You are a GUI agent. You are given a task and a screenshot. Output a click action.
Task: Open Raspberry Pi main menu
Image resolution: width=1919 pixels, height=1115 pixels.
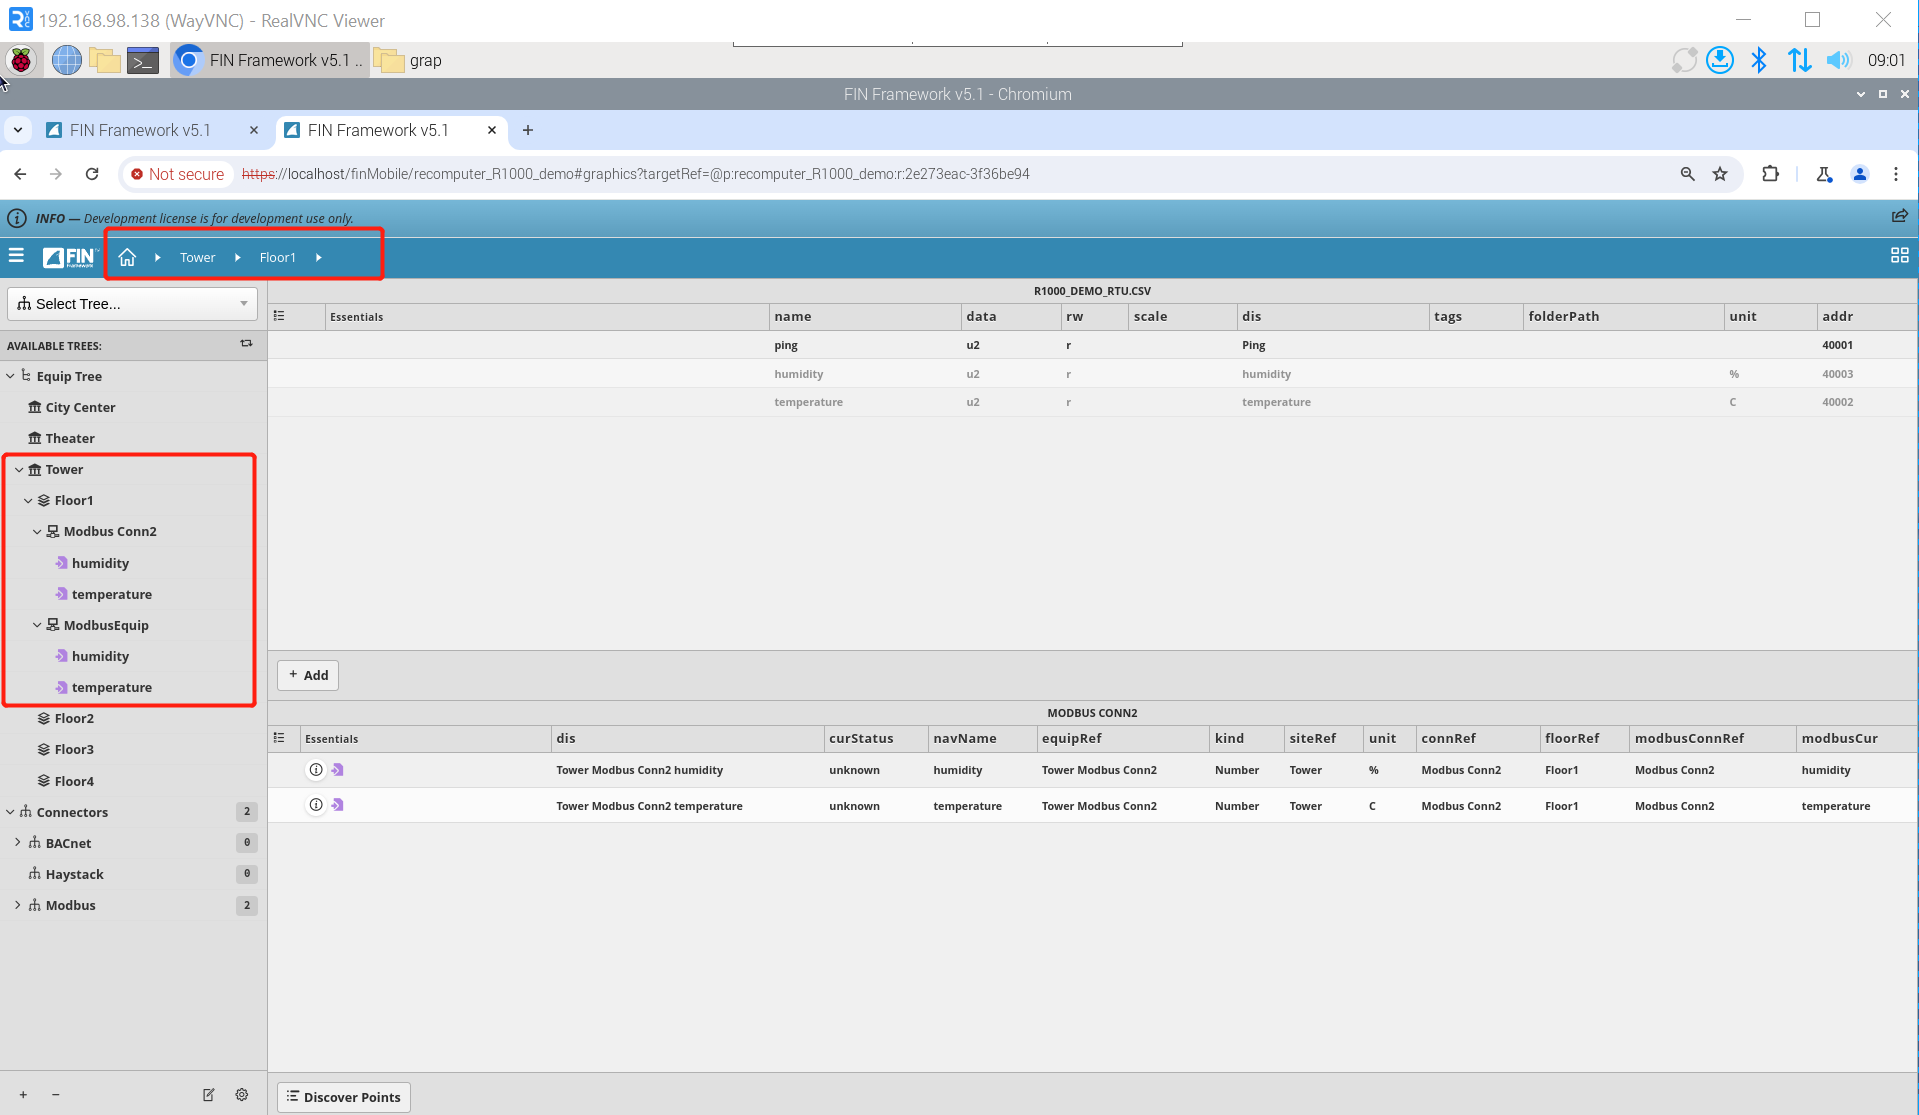tap(21, 60)
